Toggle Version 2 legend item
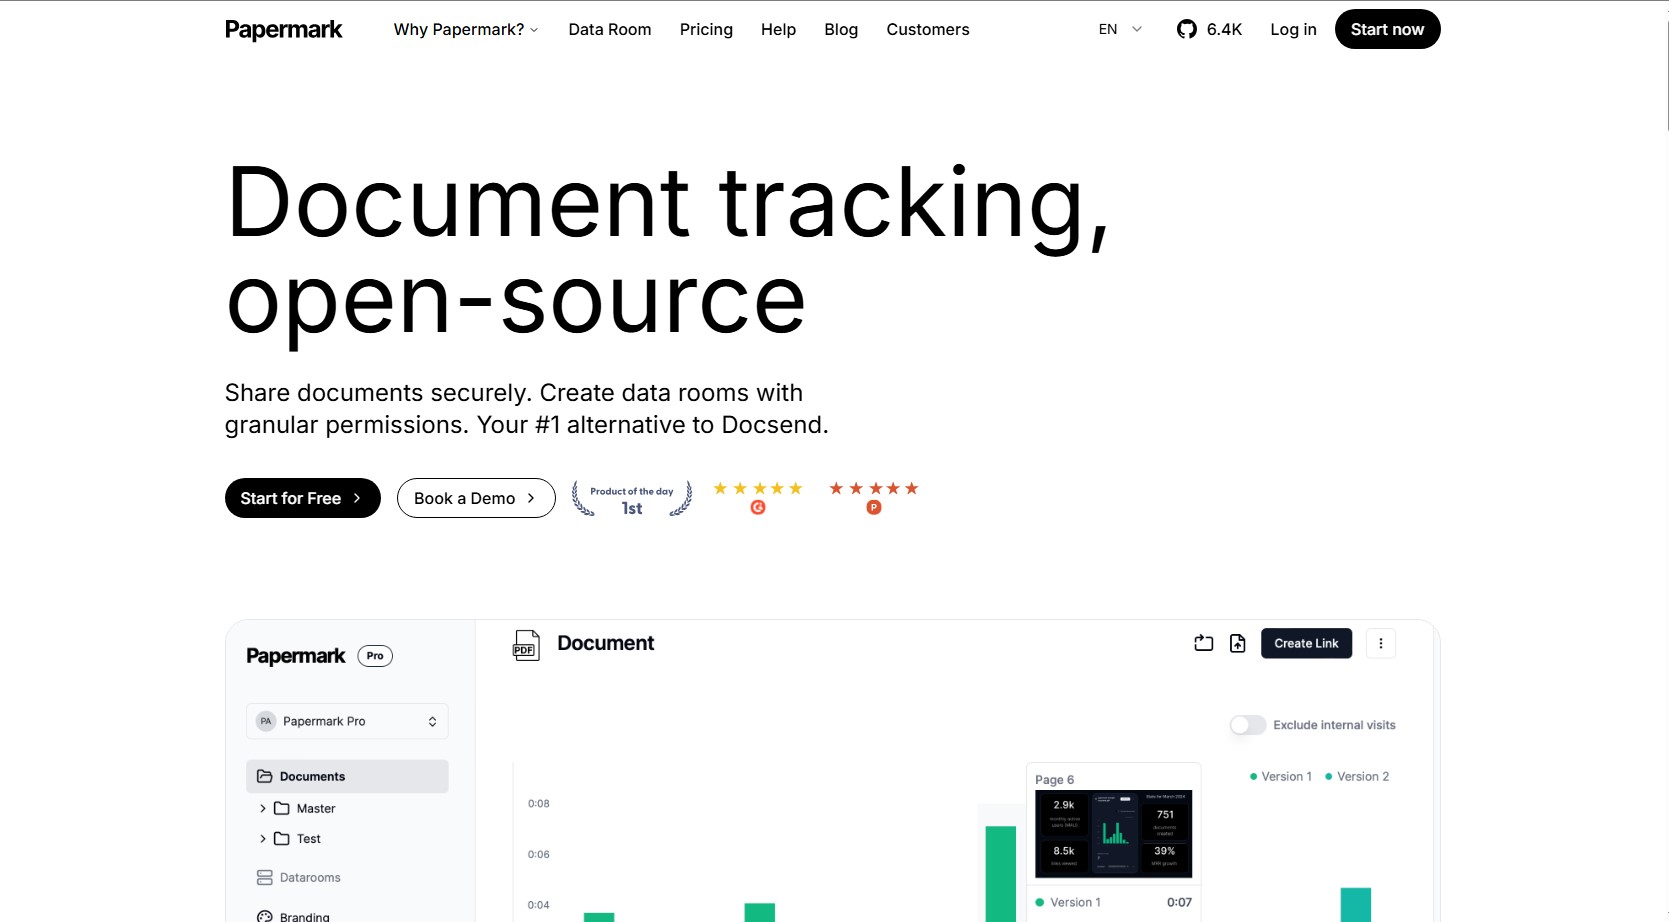The image size is (1669, 922). [x=1357, y=776]
